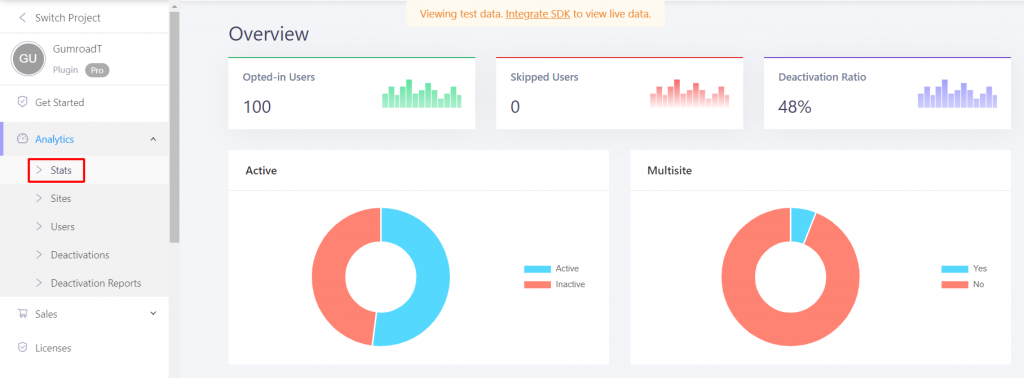This screenshot has height=378, width=1024.
Task: Follow the Integrate SDK link
Action: 538,14
